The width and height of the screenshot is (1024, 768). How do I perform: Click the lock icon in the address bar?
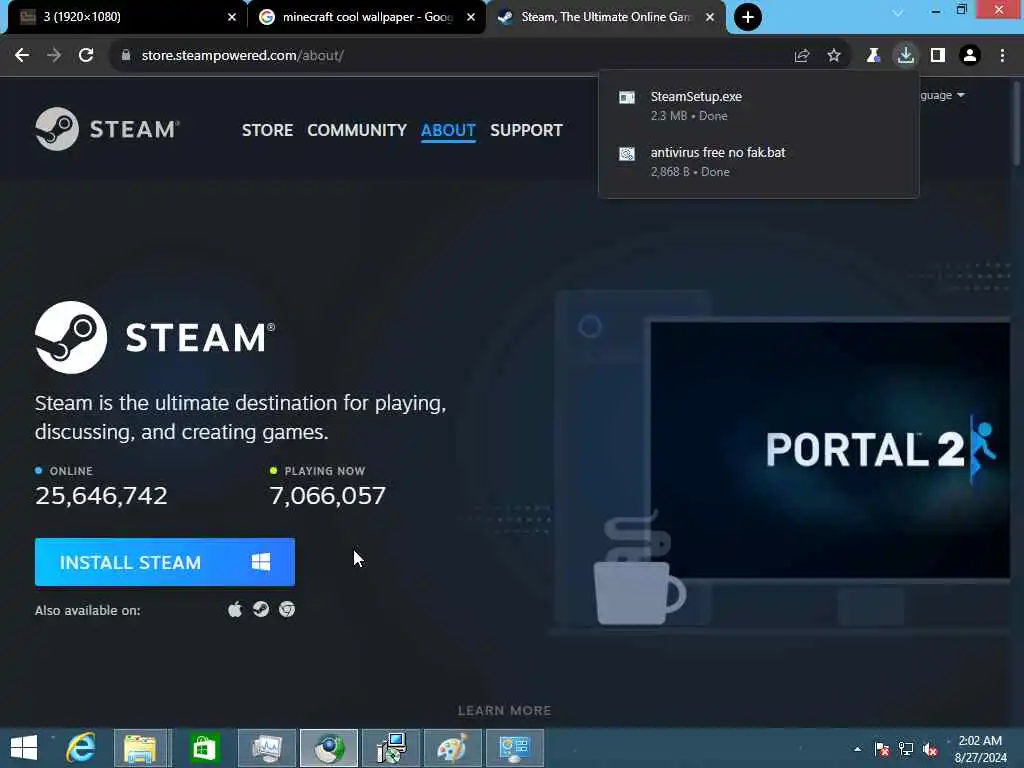[x=125, y=56]
